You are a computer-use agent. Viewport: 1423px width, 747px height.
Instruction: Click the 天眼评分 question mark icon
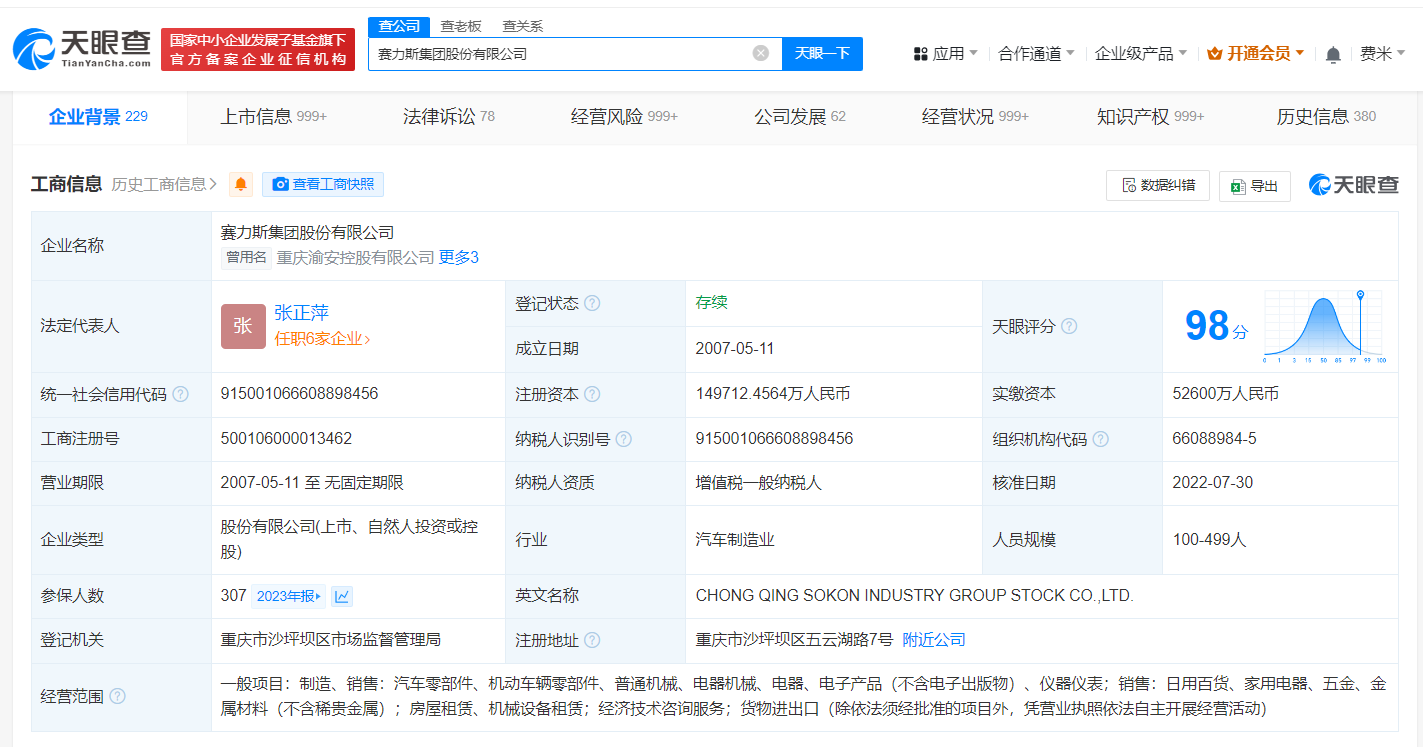(1070, 326)
